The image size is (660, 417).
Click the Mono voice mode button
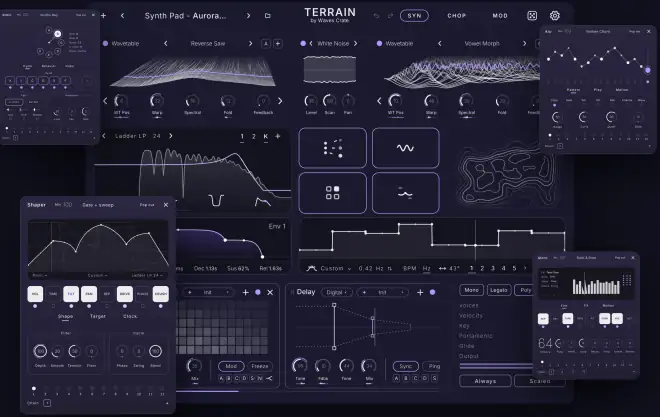pos(471,290)
